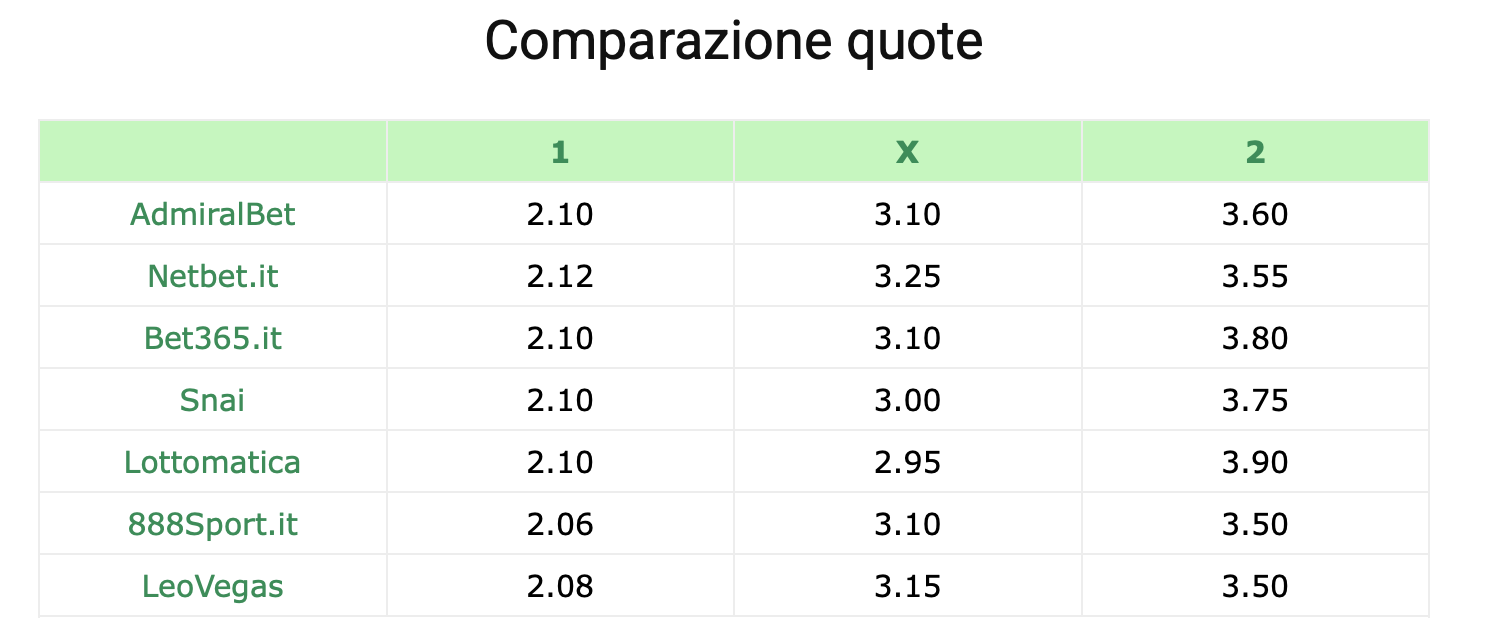Viewport: 1493px width, 618px height.
Task: Select AdmiralBet home win odd 2.10
Action: [560, 214]
